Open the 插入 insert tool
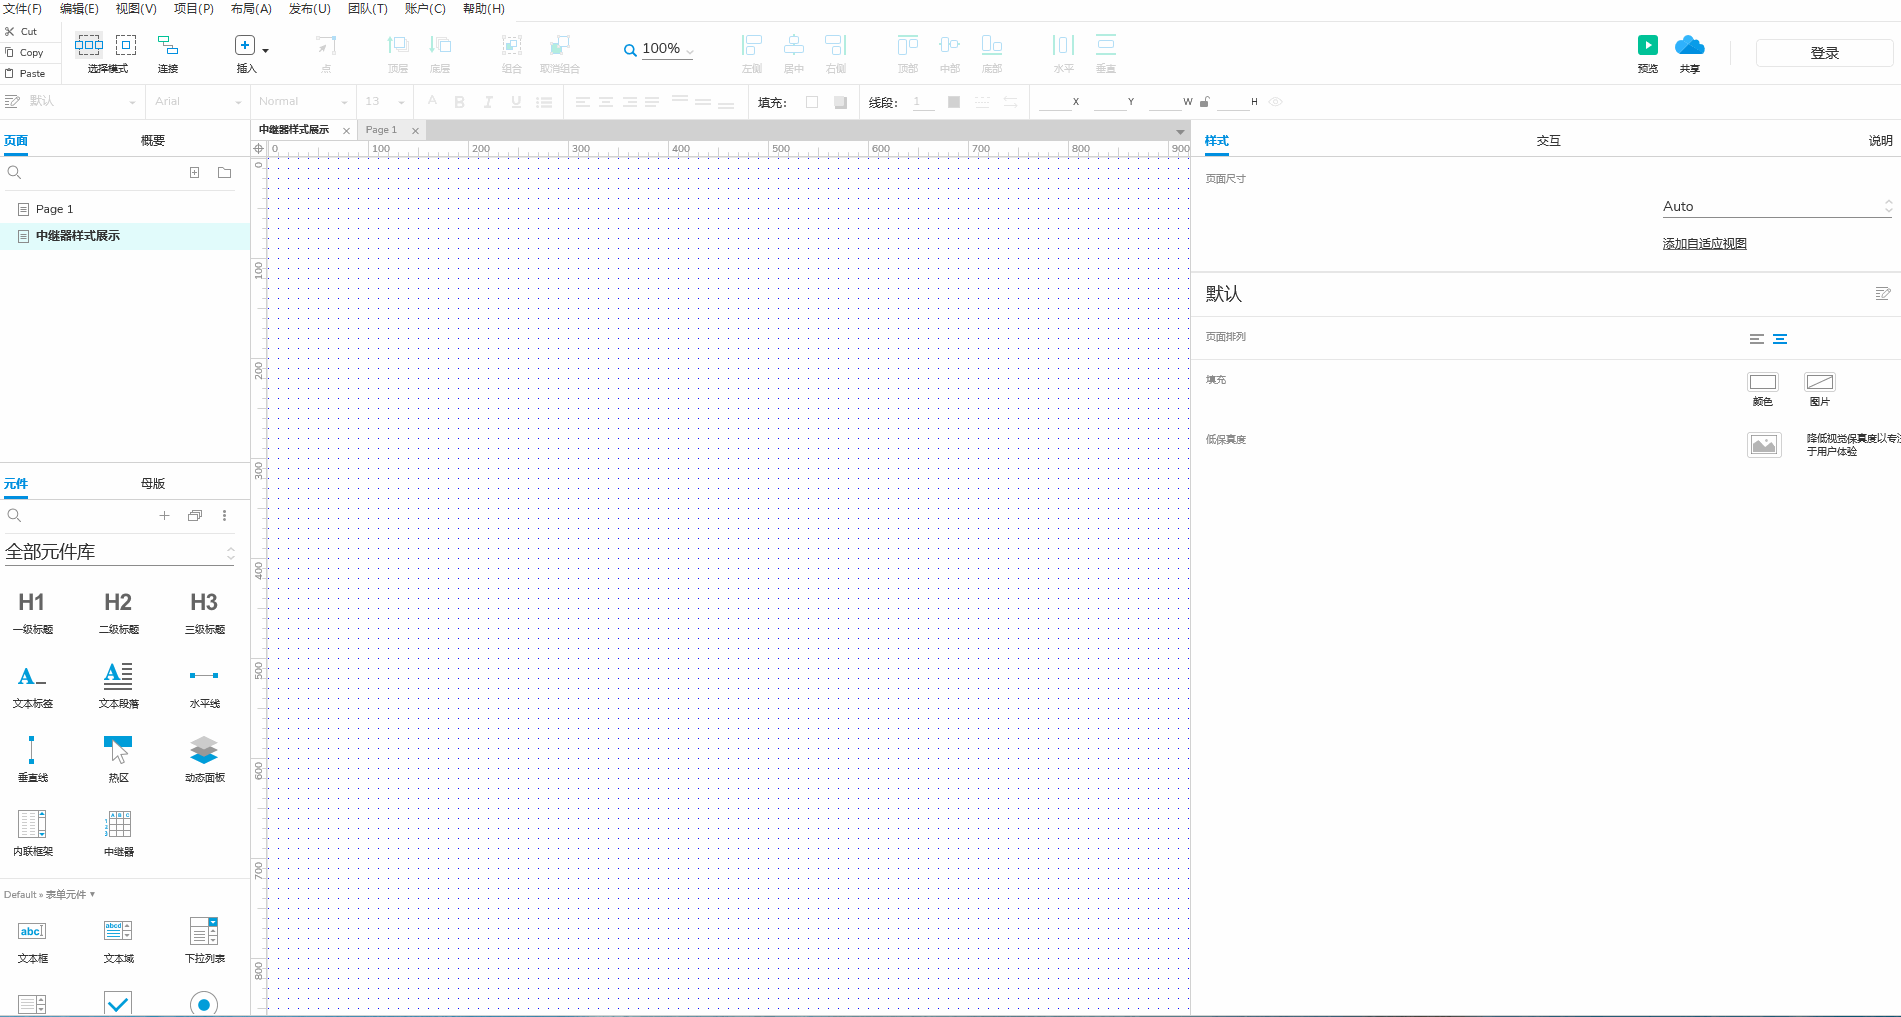Image resolution: width=1901 pixels, height=1017 pixels. click(245, 54)
